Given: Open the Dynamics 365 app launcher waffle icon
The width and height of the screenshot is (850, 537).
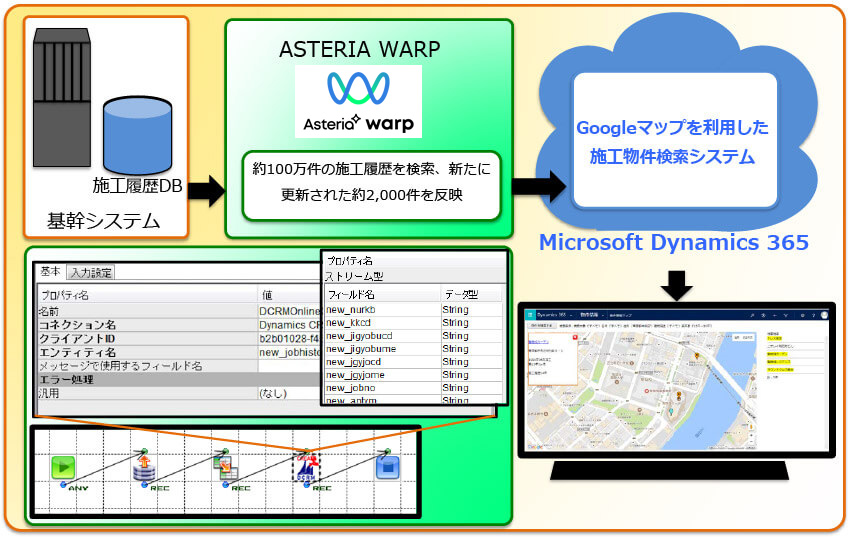Looking at the screenshot, I should click(530, 315).
